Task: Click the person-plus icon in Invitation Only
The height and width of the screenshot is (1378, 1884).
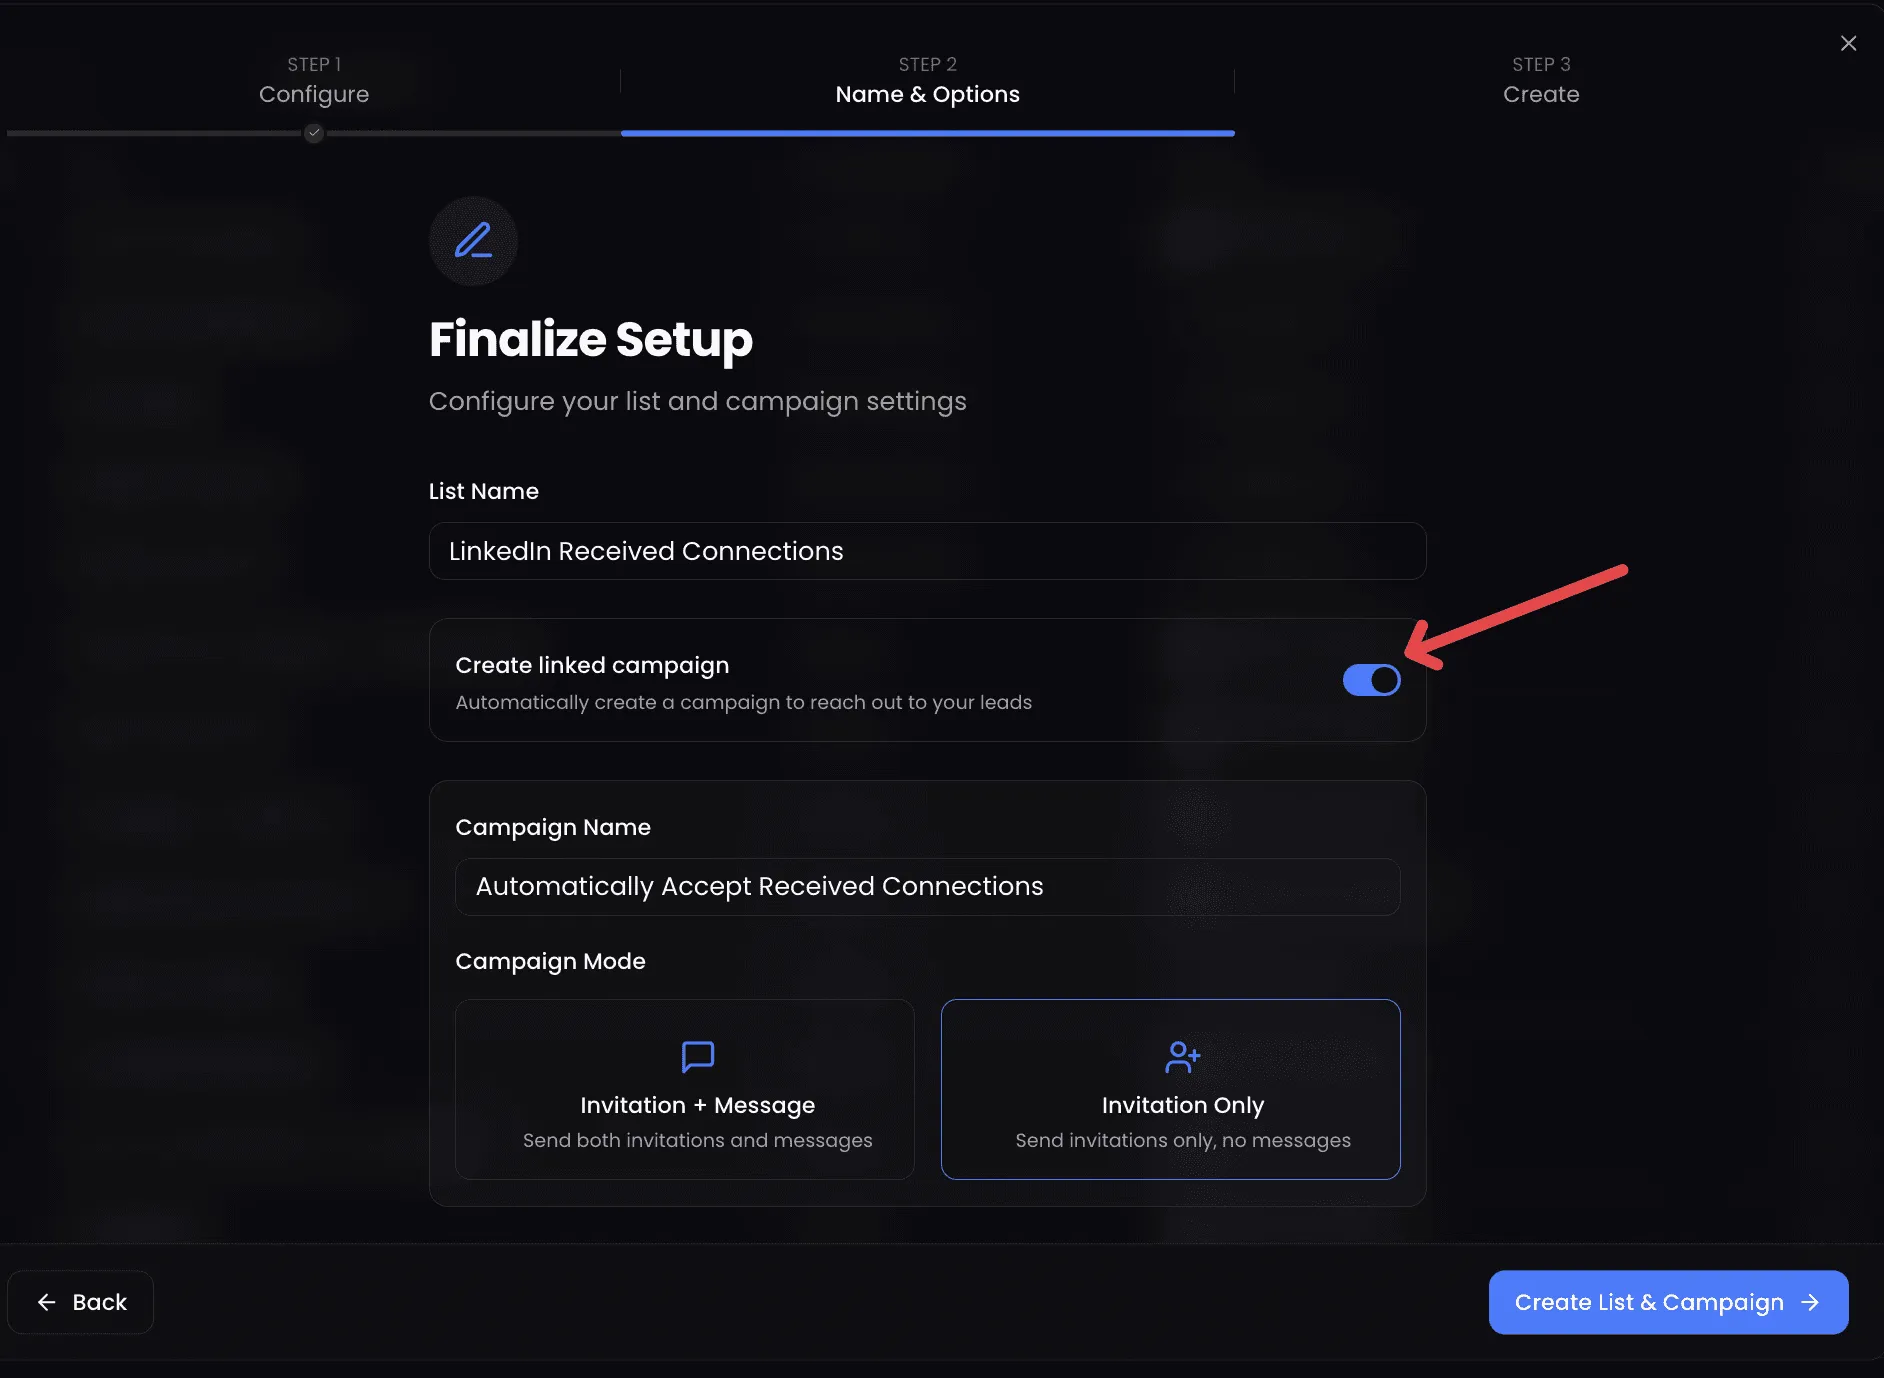Action: point(1182,1056)
